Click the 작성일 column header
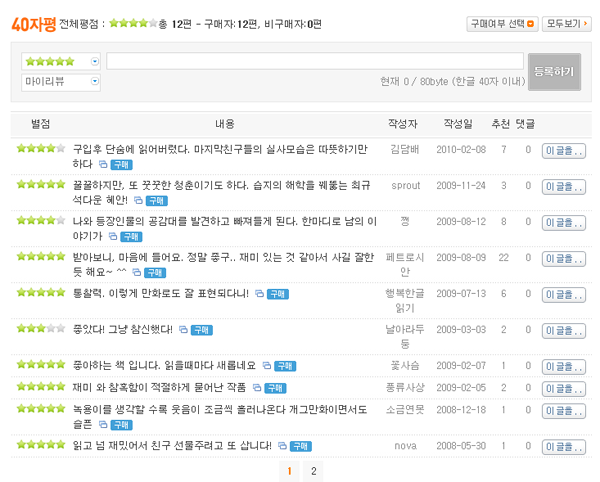600x482 pixels. [458, 124]
